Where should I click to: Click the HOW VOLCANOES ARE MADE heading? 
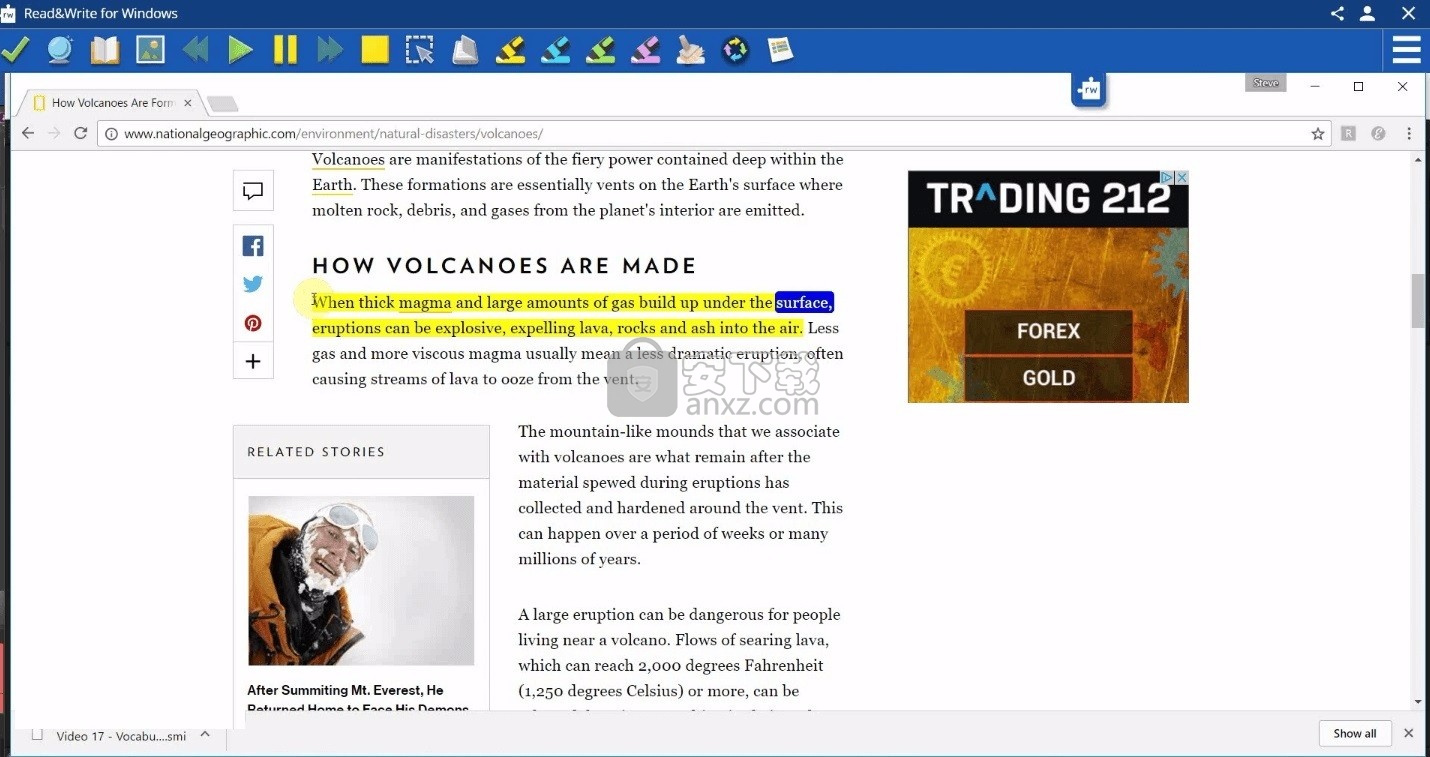point(504,266)
